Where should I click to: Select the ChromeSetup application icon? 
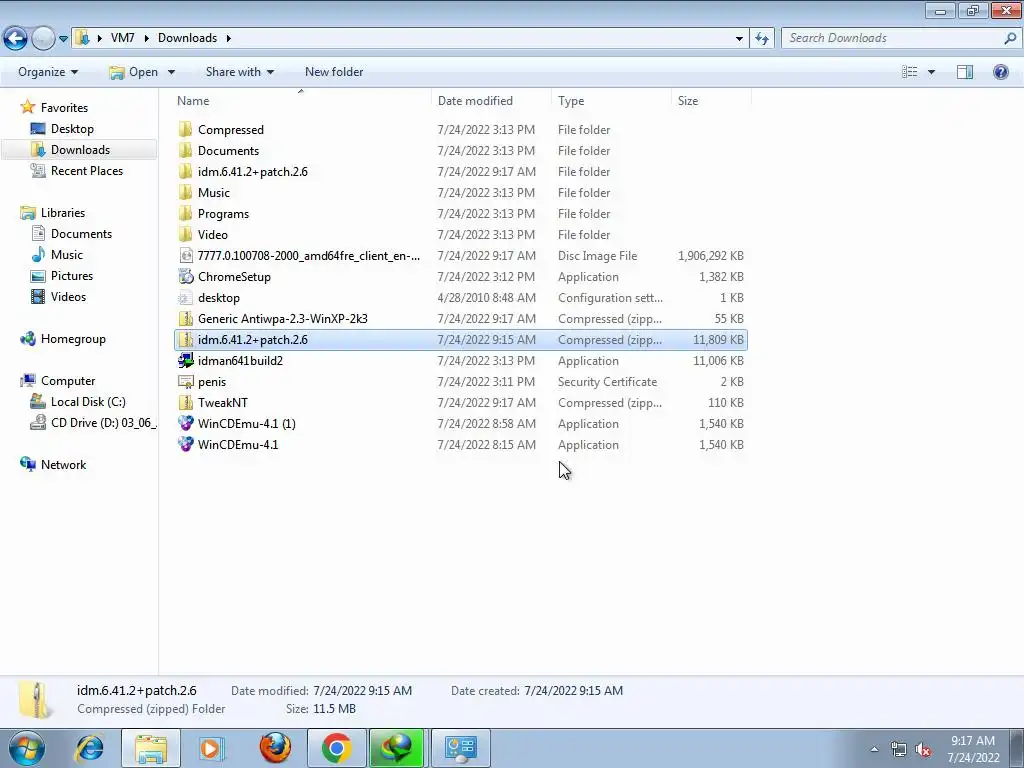tap(185, 276)
